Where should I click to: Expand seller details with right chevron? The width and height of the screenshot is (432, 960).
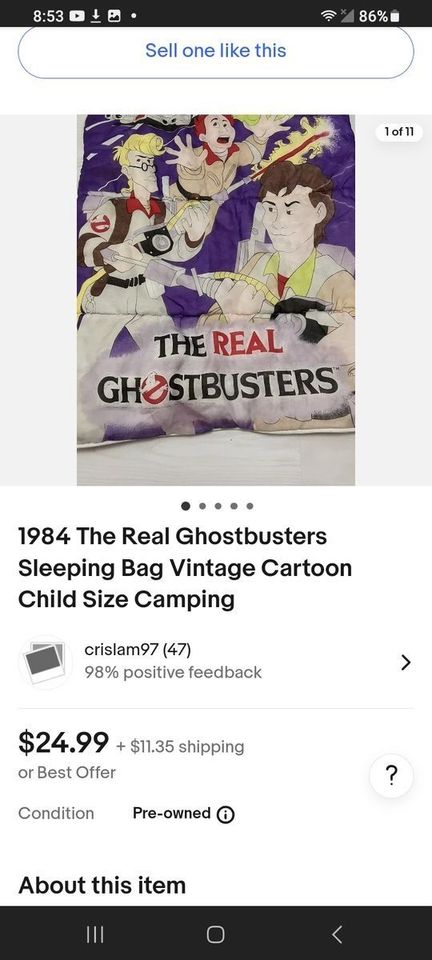pyautogui.click(x=405, y=662)
